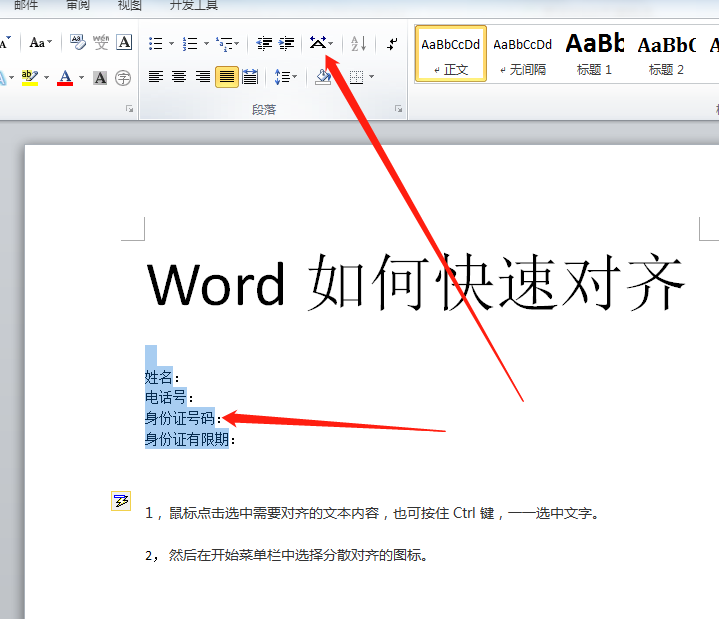Open the line spacing options

285,77
